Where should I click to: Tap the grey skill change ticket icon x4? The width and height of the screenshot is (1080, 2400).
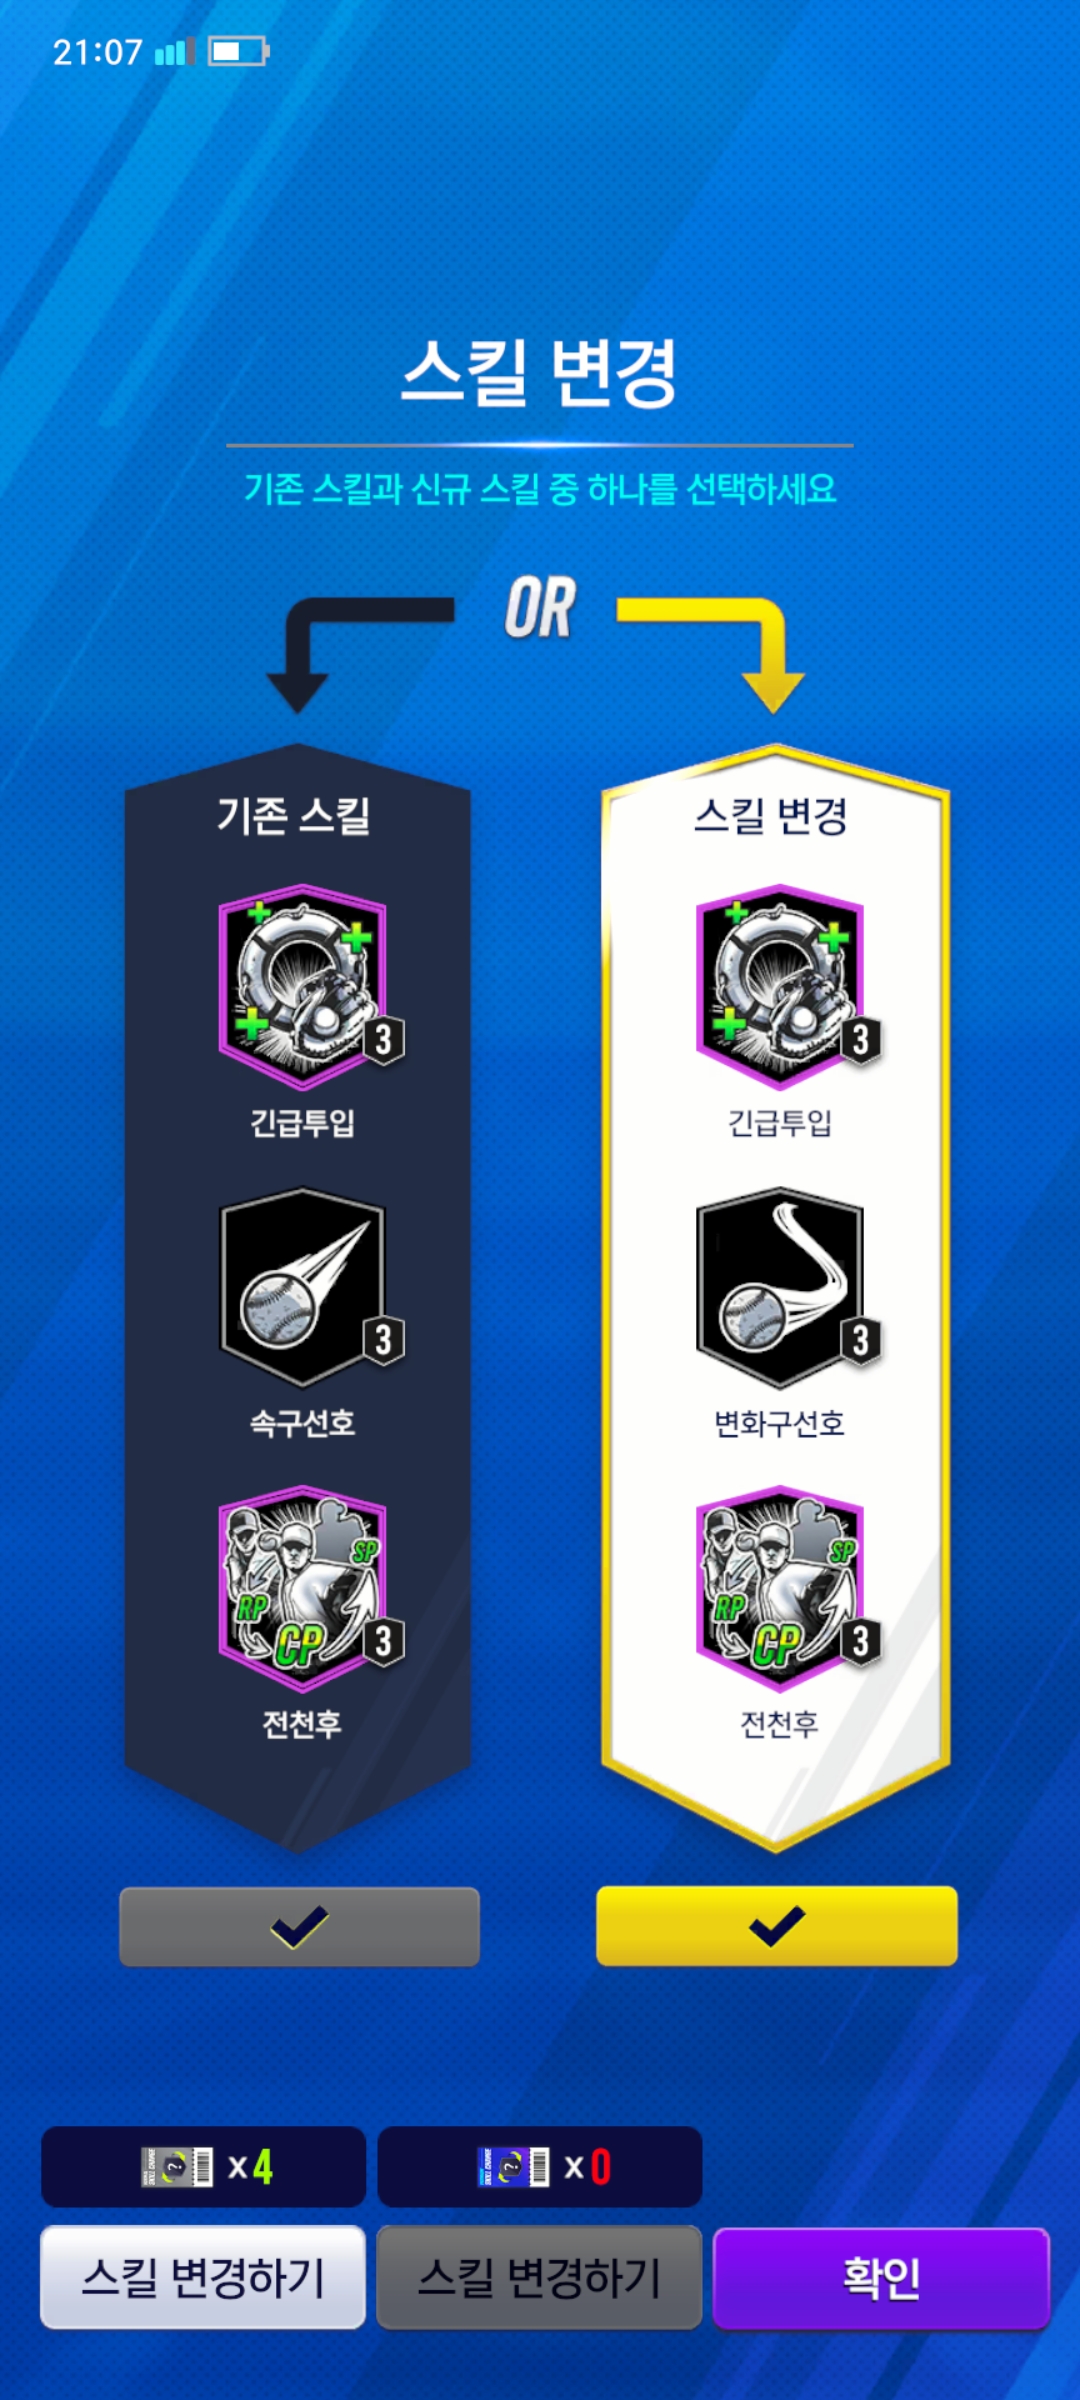177,2167
